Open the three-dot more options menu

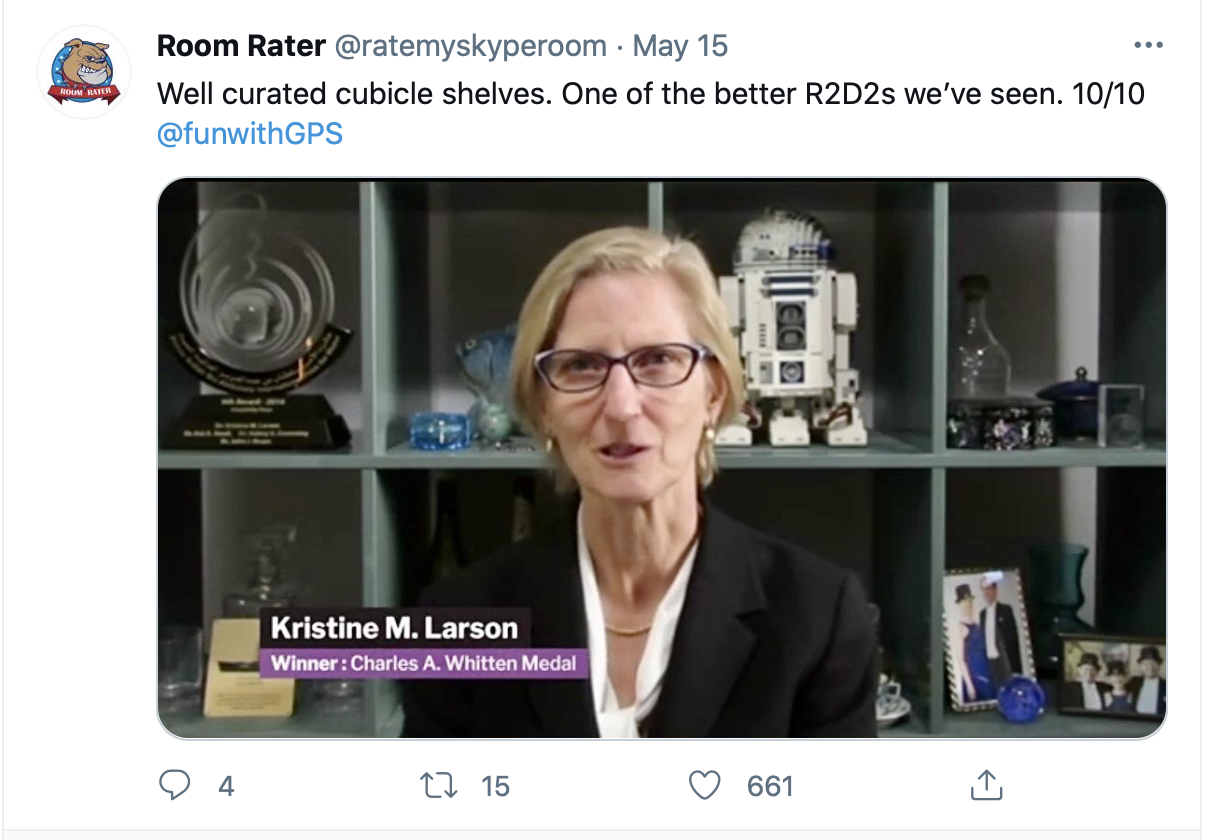click(x=1148, y=46)
